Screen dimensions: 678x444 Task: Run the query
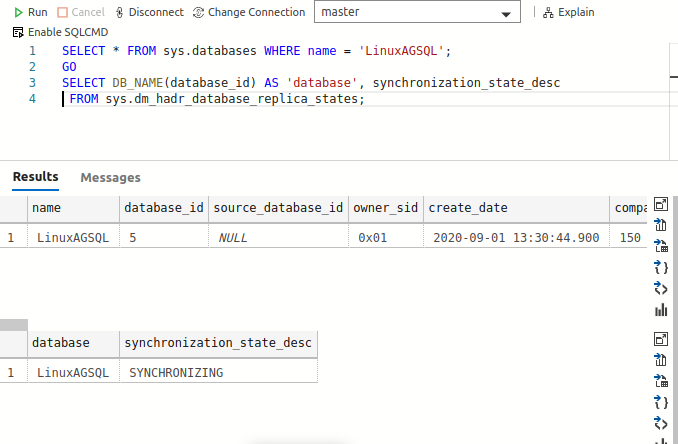(30, 12)
